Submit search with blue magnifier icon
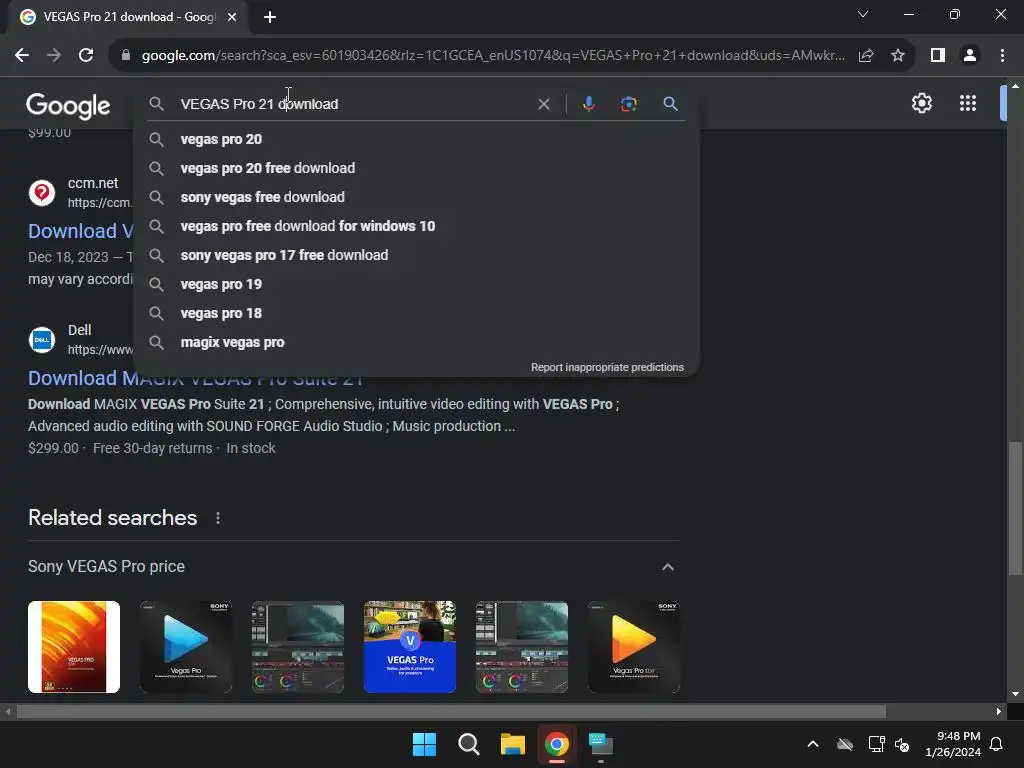Image resolution: width=1024 pixels, height=768 pixels. [x=670, y=104]
